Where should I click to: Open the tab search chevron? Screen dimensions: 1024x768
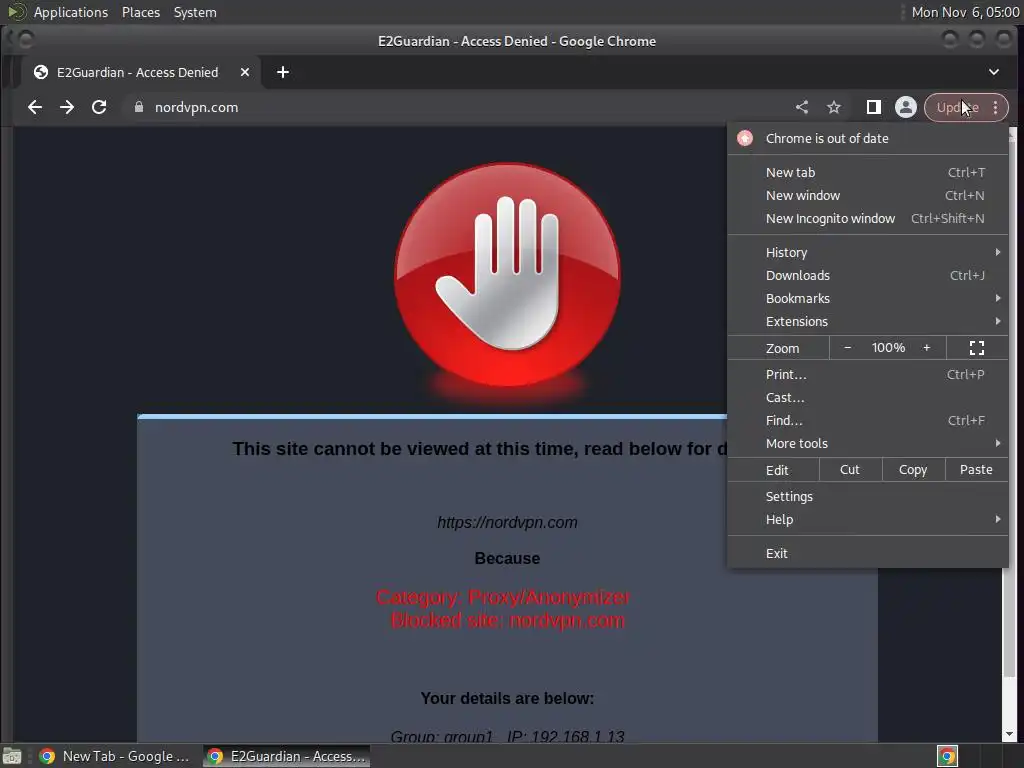point(993,72)
